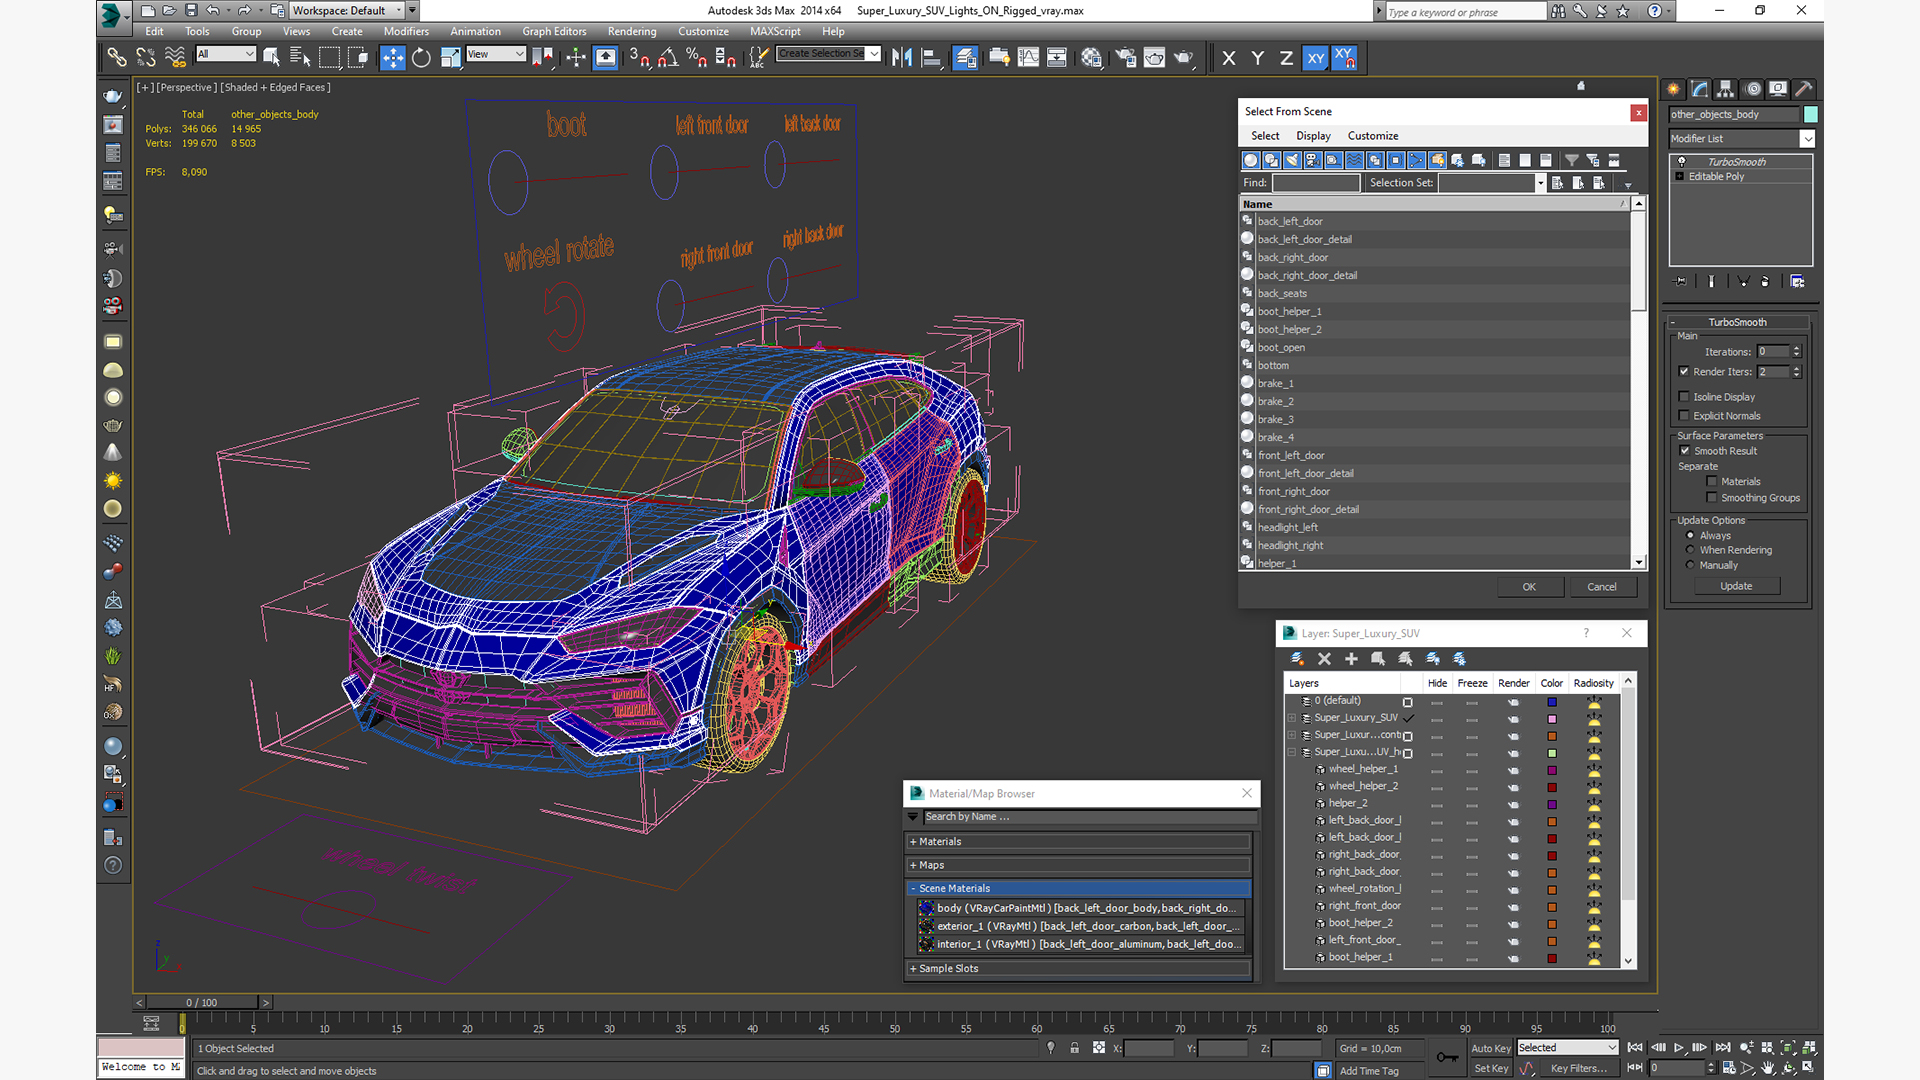This screenshot has height=1080, width=1920.
Task: Open the selection filter All dropdown
Action: (x=226, y=54)
